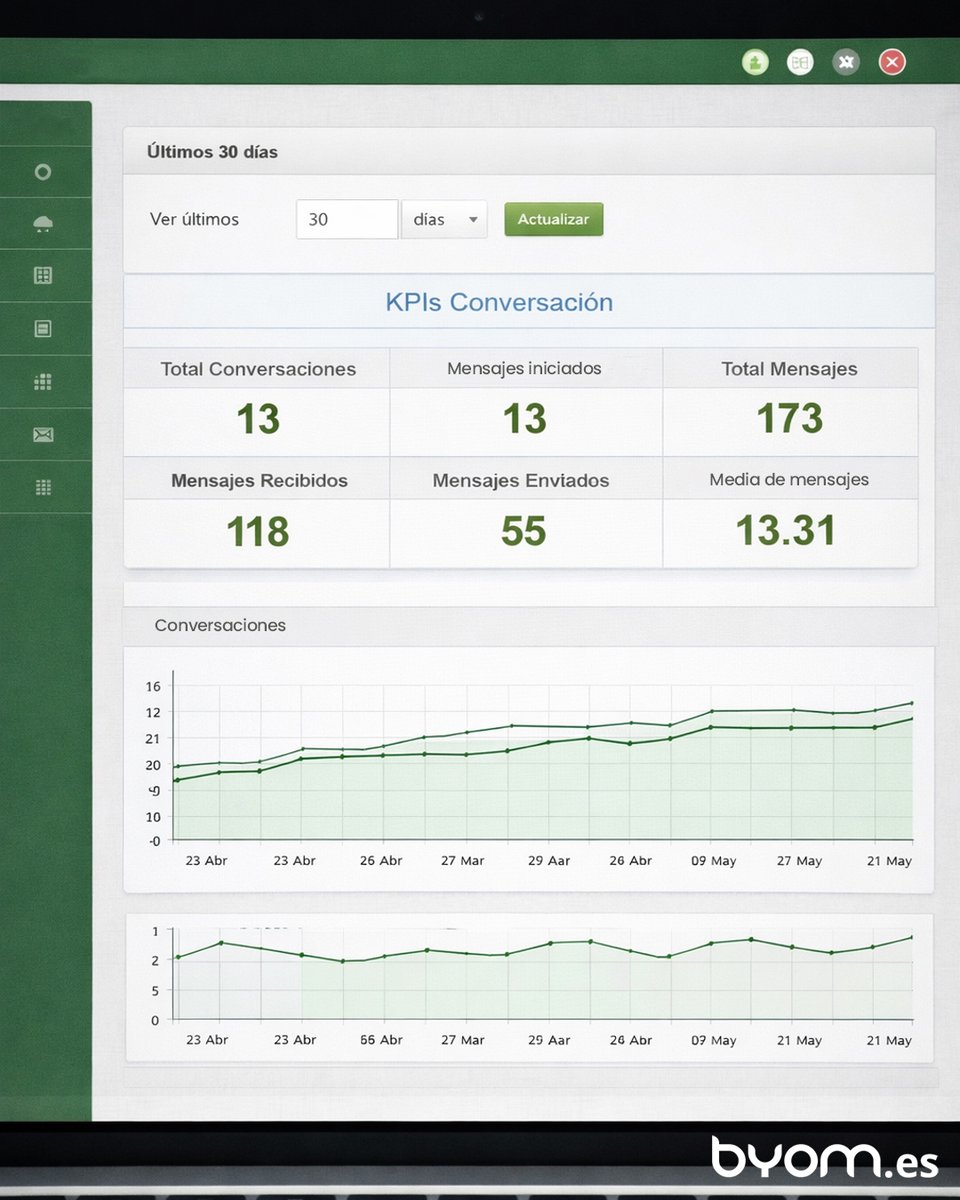Image resolution: width=960 pixels, height=1200 pixels.
Task: Click the 'Mensajes iniciados' label
Action: [524, 368]
